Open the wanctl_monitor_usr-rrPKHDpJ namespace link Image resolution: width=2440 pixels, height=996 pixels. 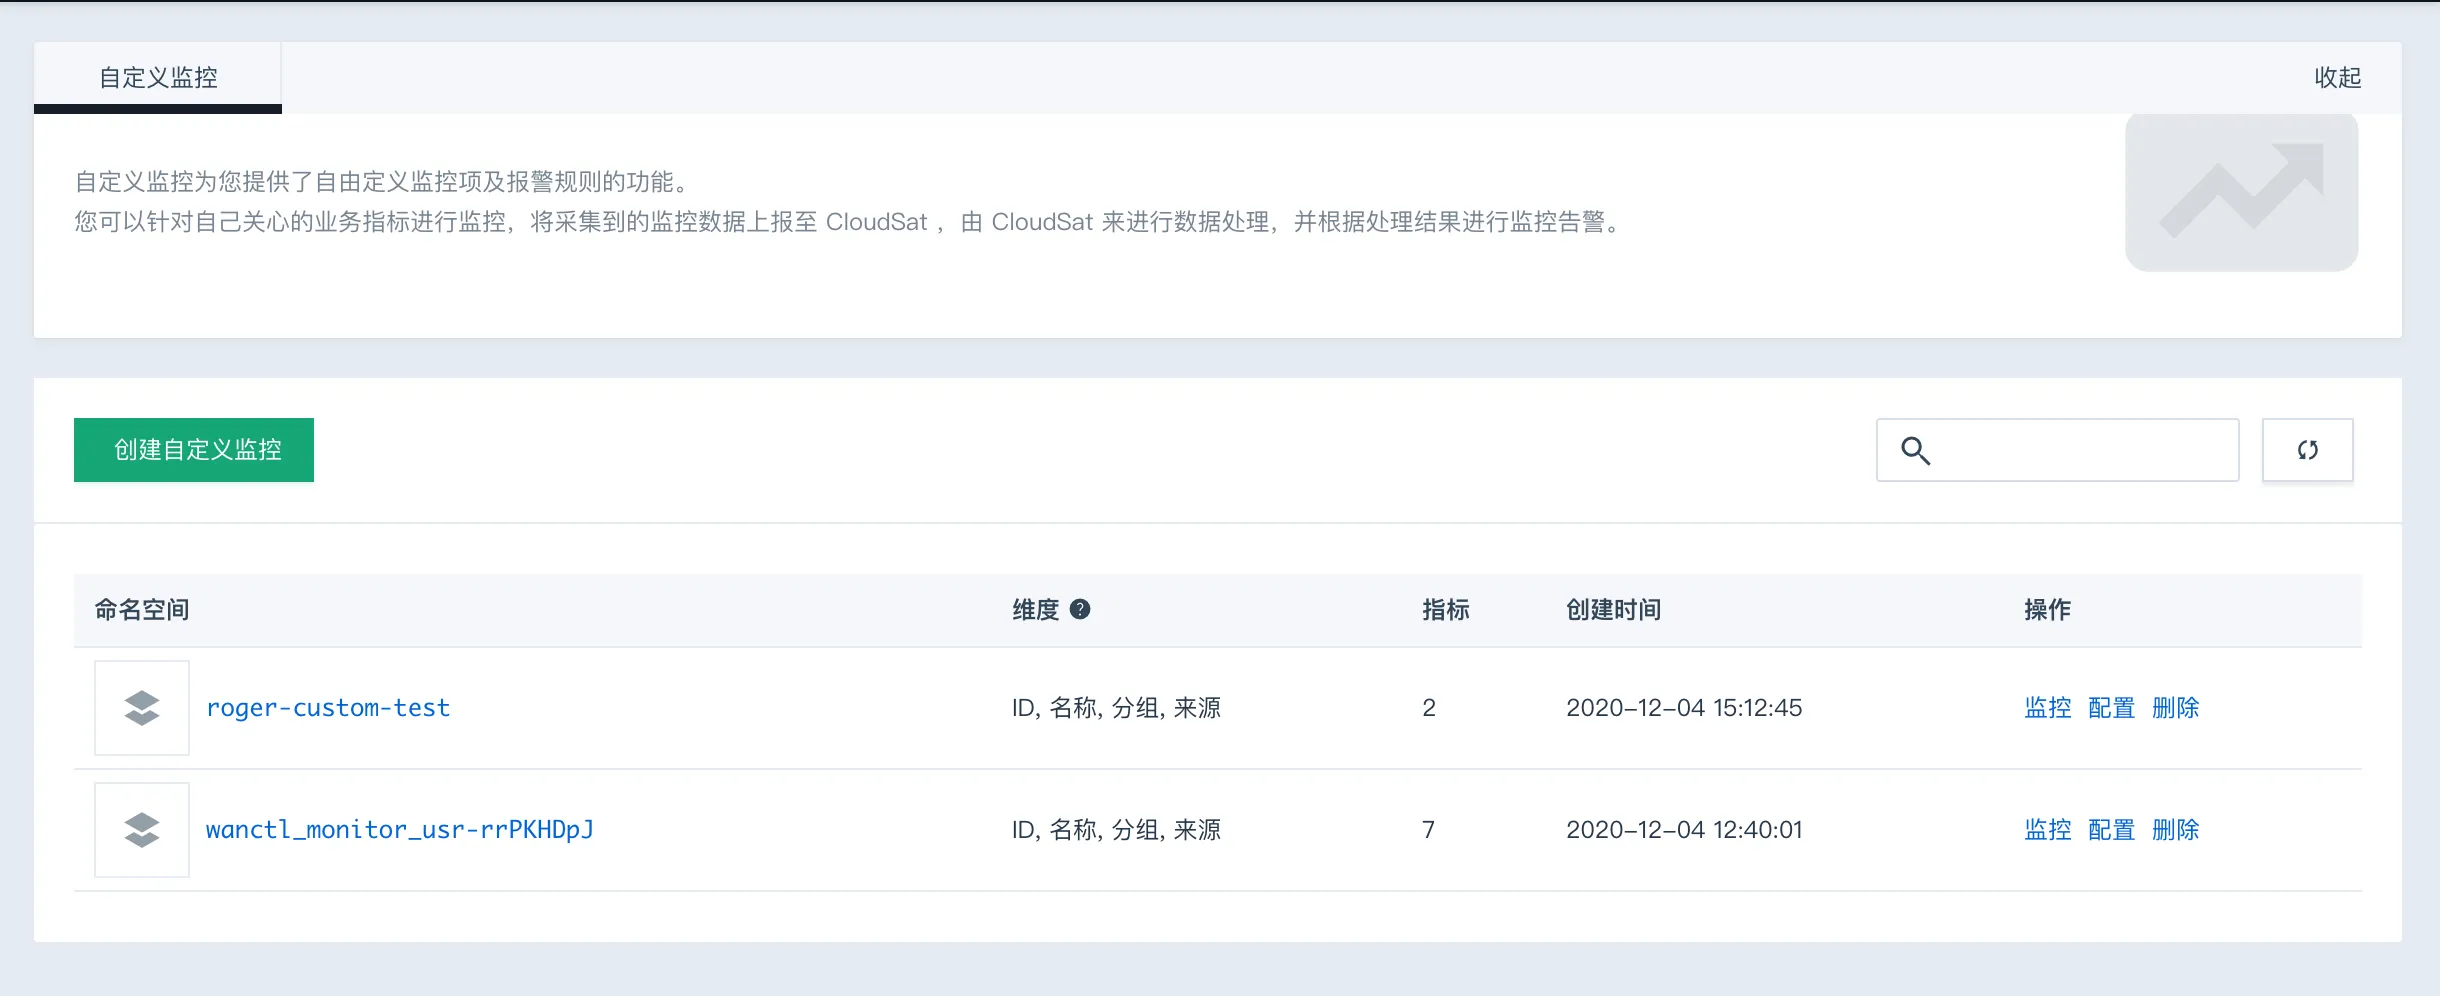pos(399,830)
